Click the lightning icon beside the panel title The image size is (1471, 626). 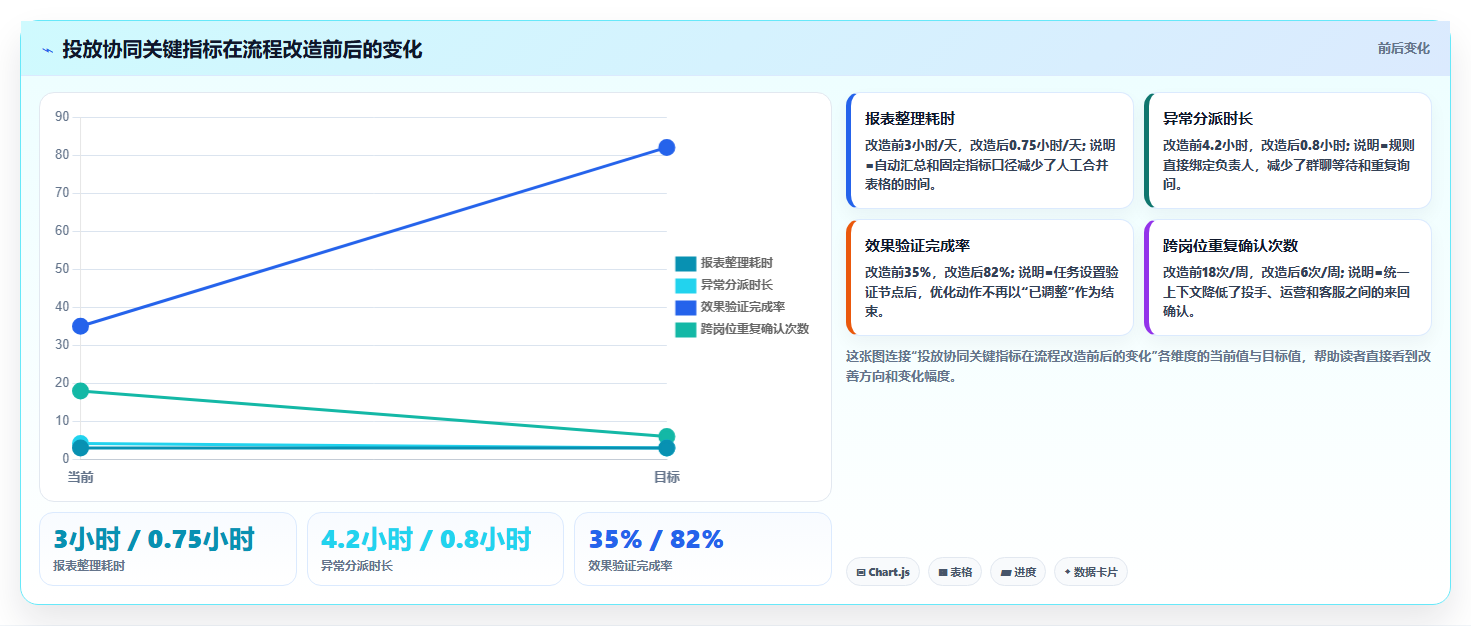(x=47, y=50)
